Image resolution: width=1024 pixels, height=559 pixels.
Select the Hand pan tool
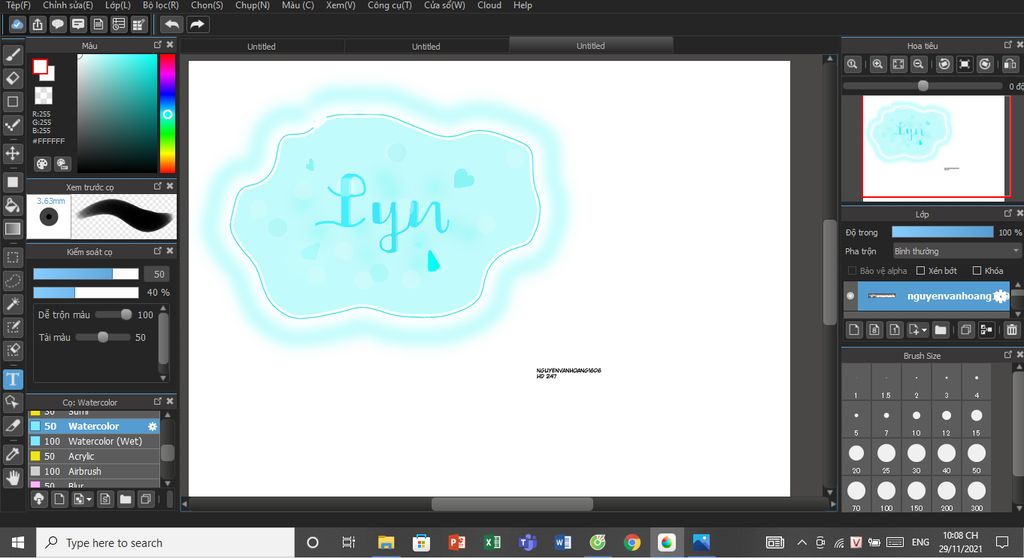pos(12,478)
